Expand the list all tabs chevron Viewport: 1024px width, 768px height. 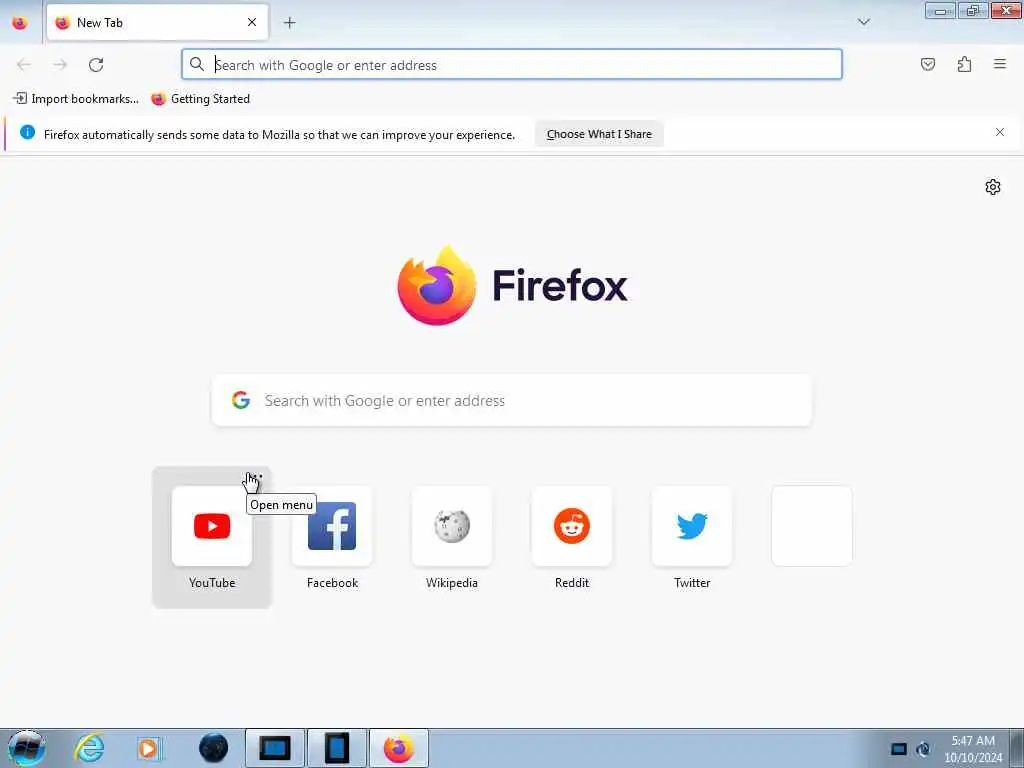coord(863,22)
